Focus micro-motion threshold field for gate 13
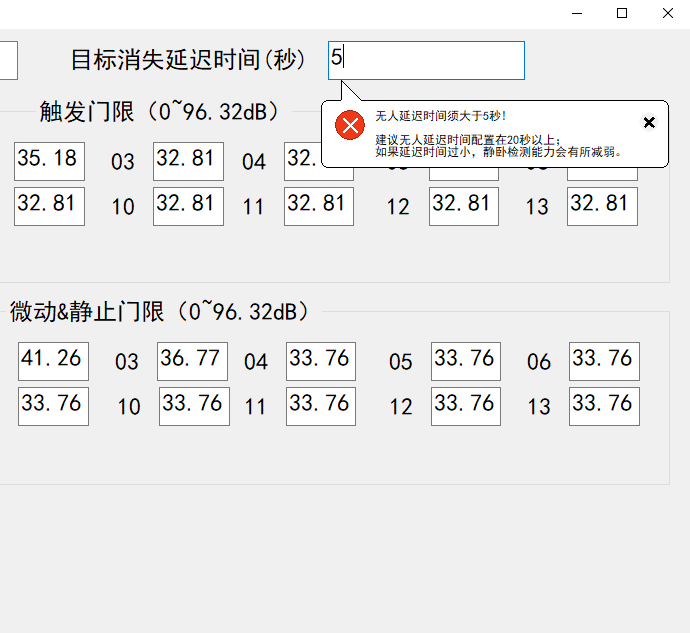The height and width of the screenshot is (633, 690). pyautogui.click(x=604, y=406)
